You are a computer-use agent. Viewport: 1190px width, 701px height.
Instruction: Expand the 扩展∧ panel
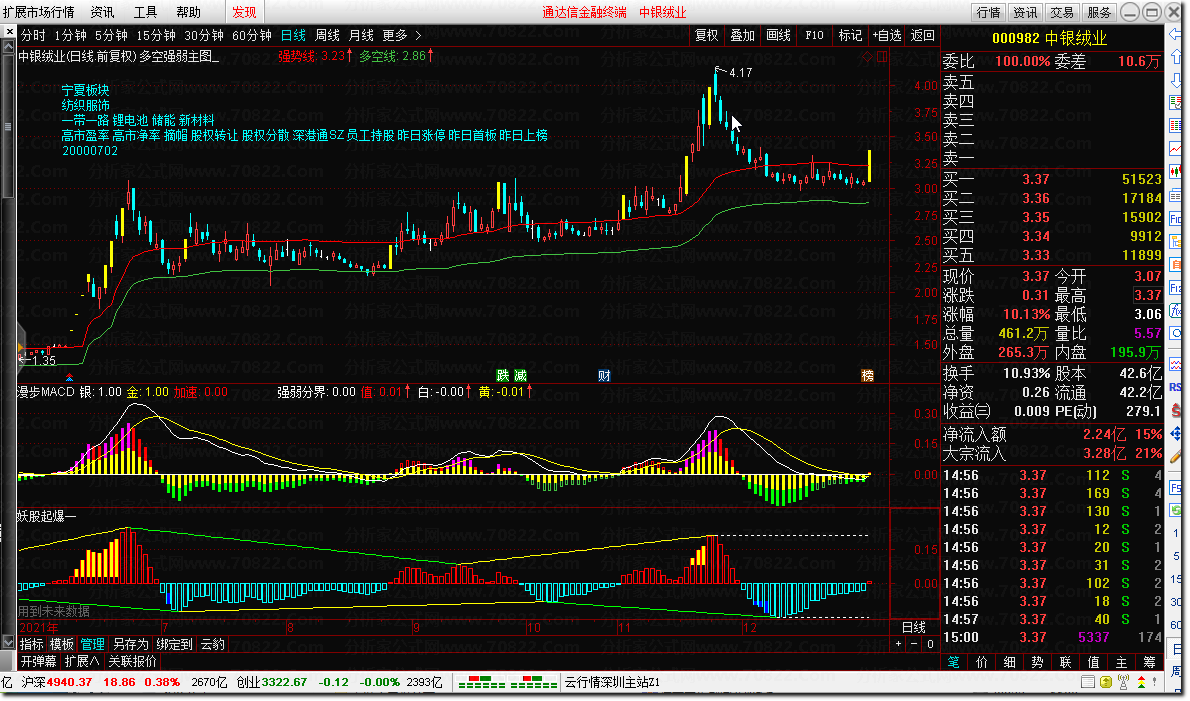tap(82, 661)
